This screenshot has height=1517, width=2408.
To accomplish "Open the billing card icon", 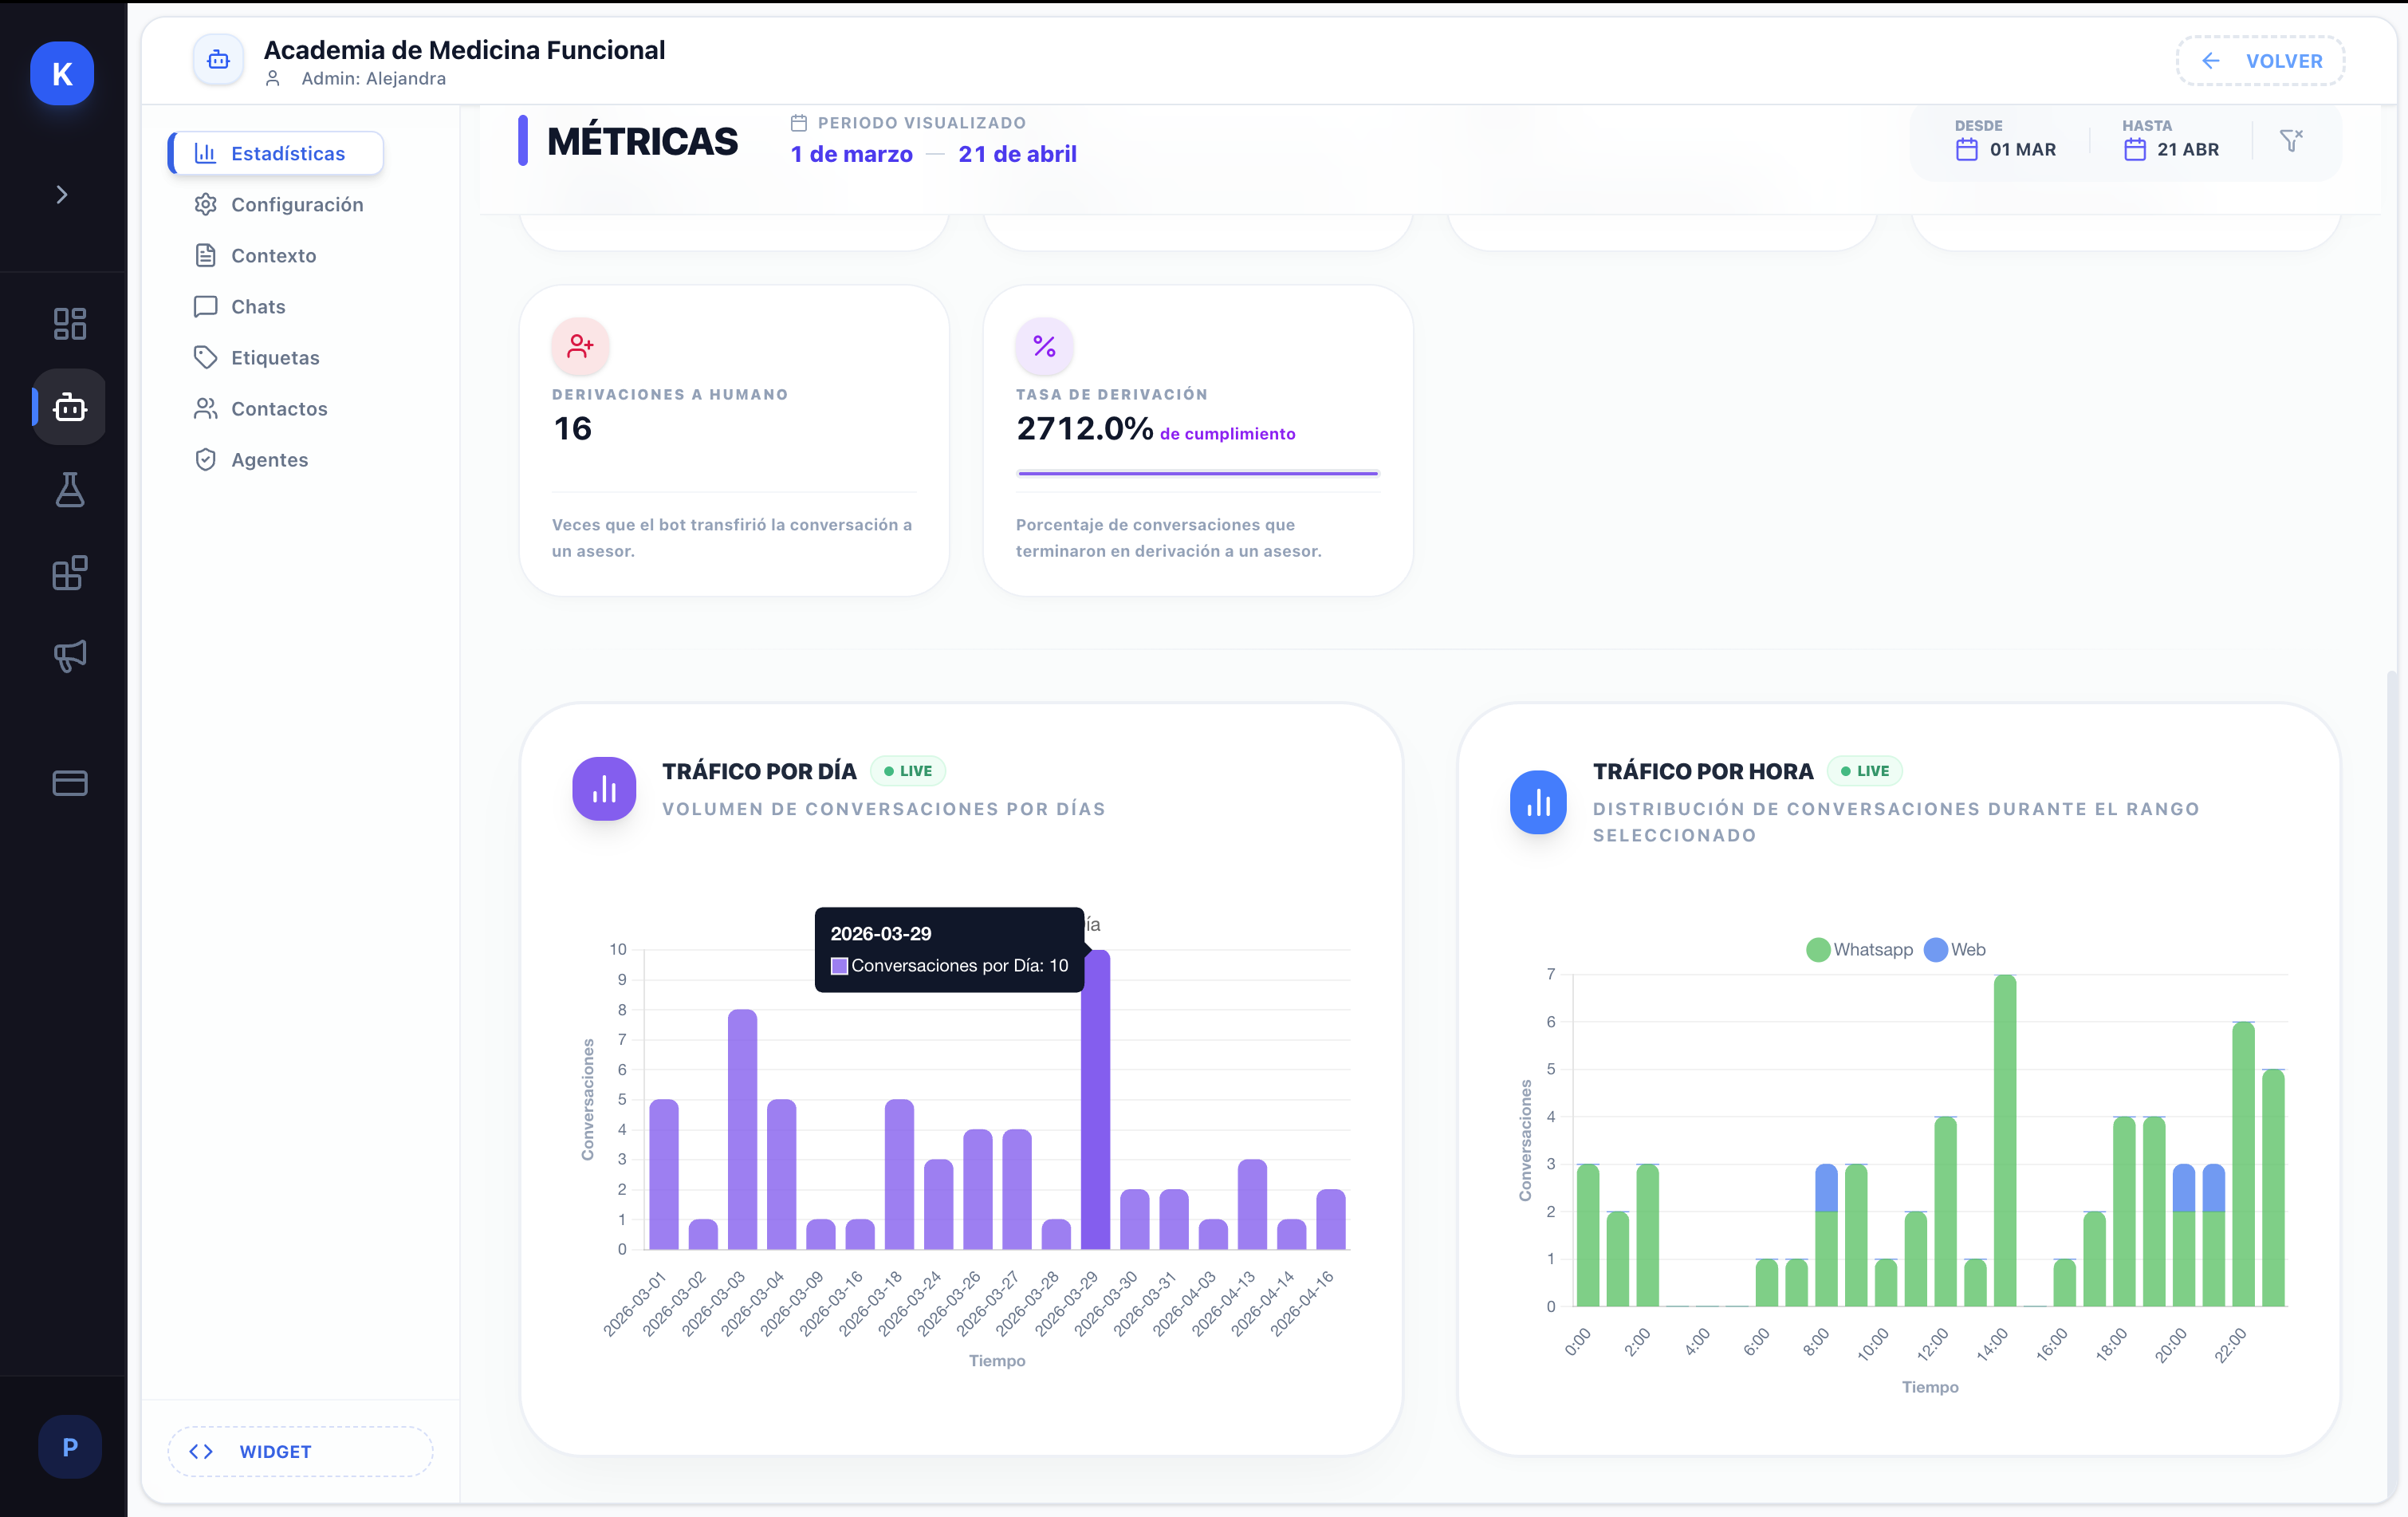I will pos(70,783).
